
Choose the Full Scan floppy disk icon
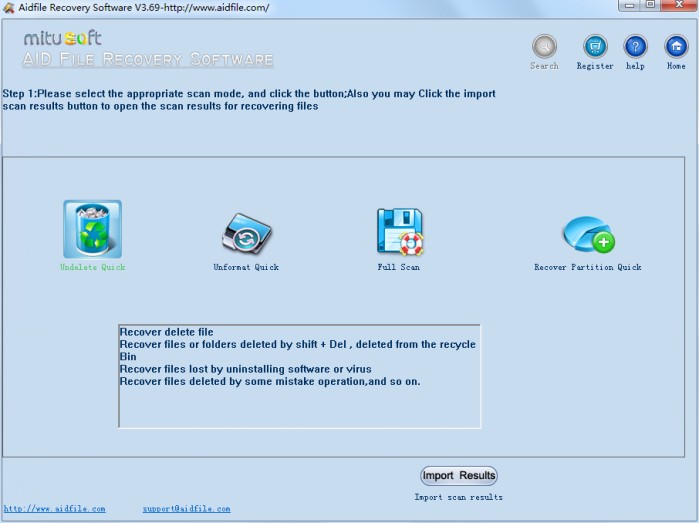click(399, 232)
